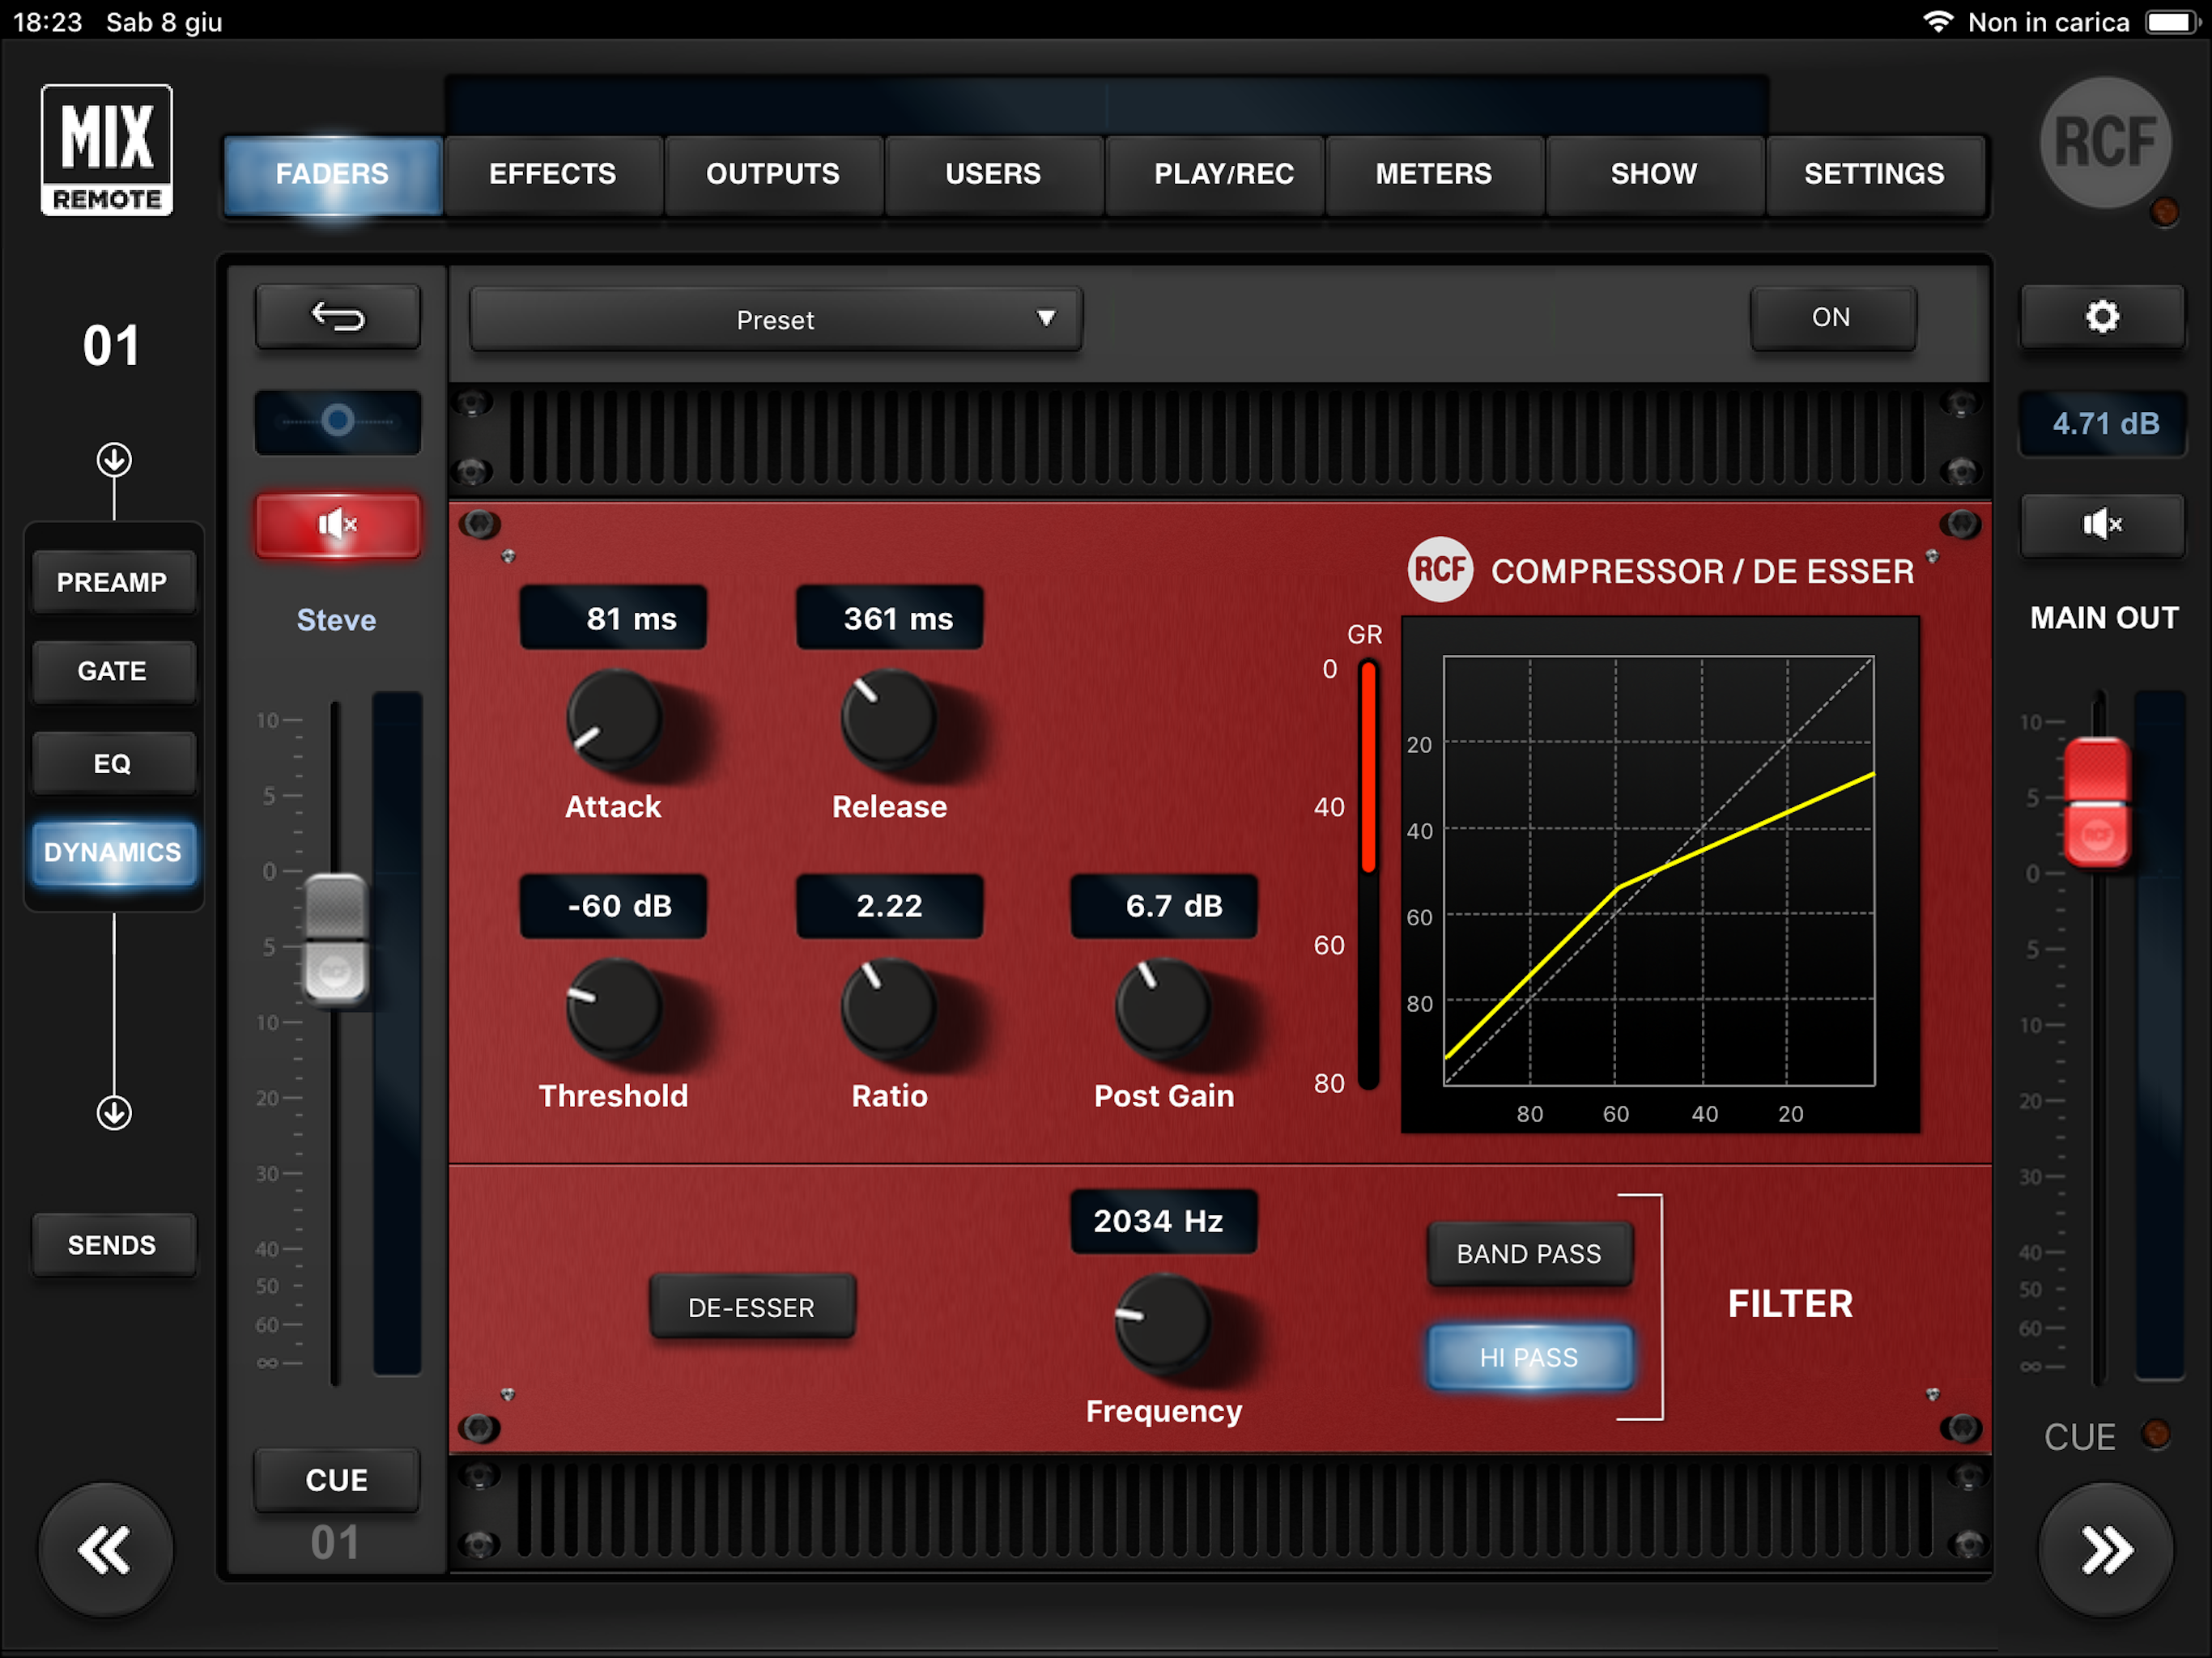
Task: Go to previous channel with double-left arrows
Action: [105, 1550]
